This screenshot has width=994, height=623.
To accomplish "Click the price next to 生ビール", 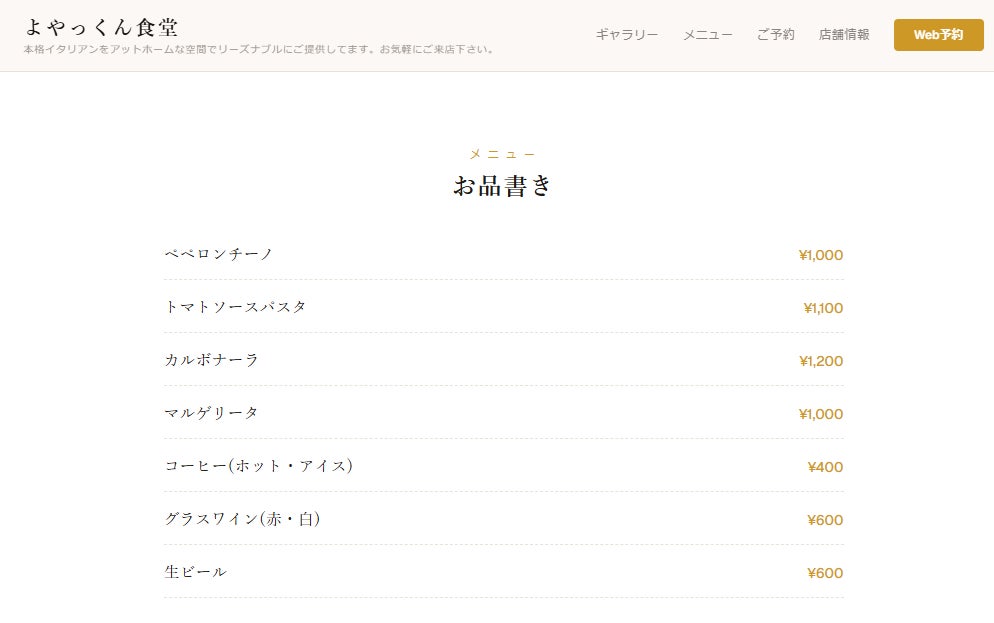I will pos(825,573).
